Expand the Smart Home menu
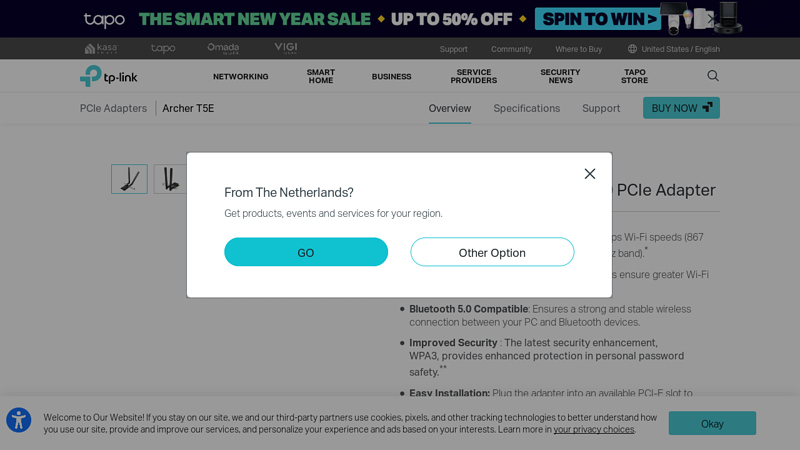 (321, 77)
